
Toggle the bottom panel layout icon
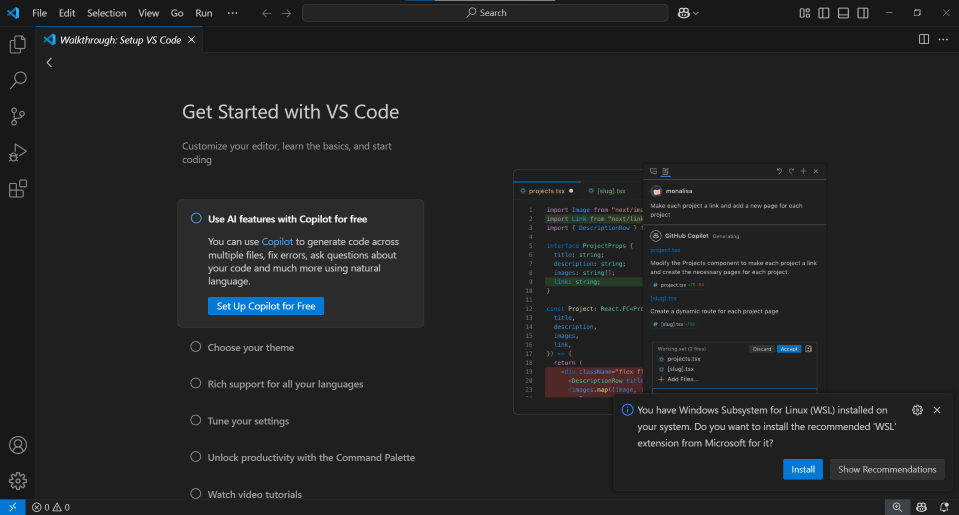(x=843, y=13)
